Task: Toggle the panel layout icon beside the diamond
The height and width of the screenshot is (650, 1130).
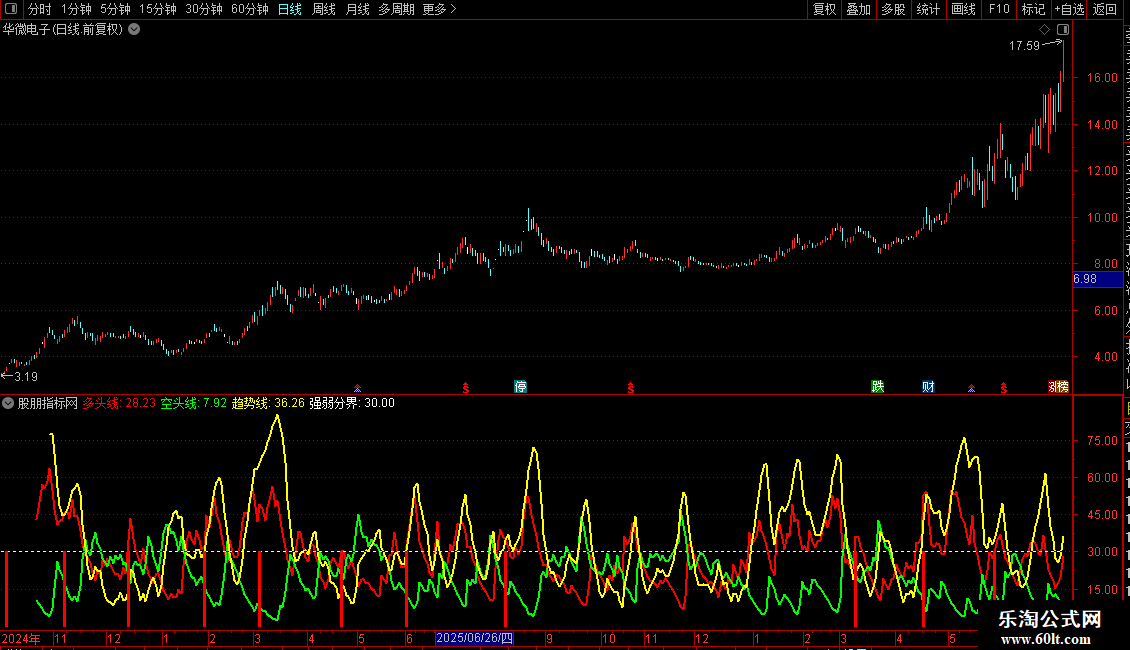Action: click(1063, 30)
